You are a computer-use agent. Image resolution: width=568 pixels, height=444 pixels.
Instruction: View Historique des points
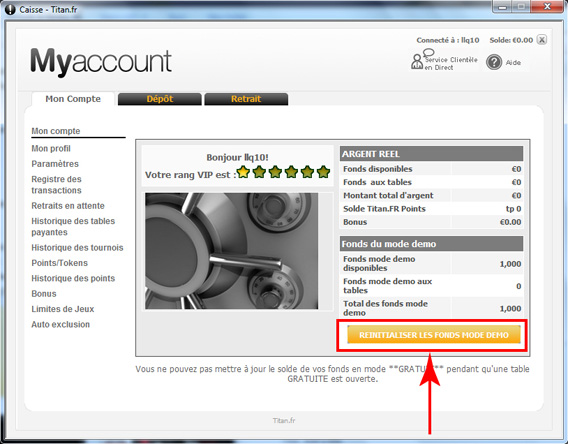coord(73,278)
